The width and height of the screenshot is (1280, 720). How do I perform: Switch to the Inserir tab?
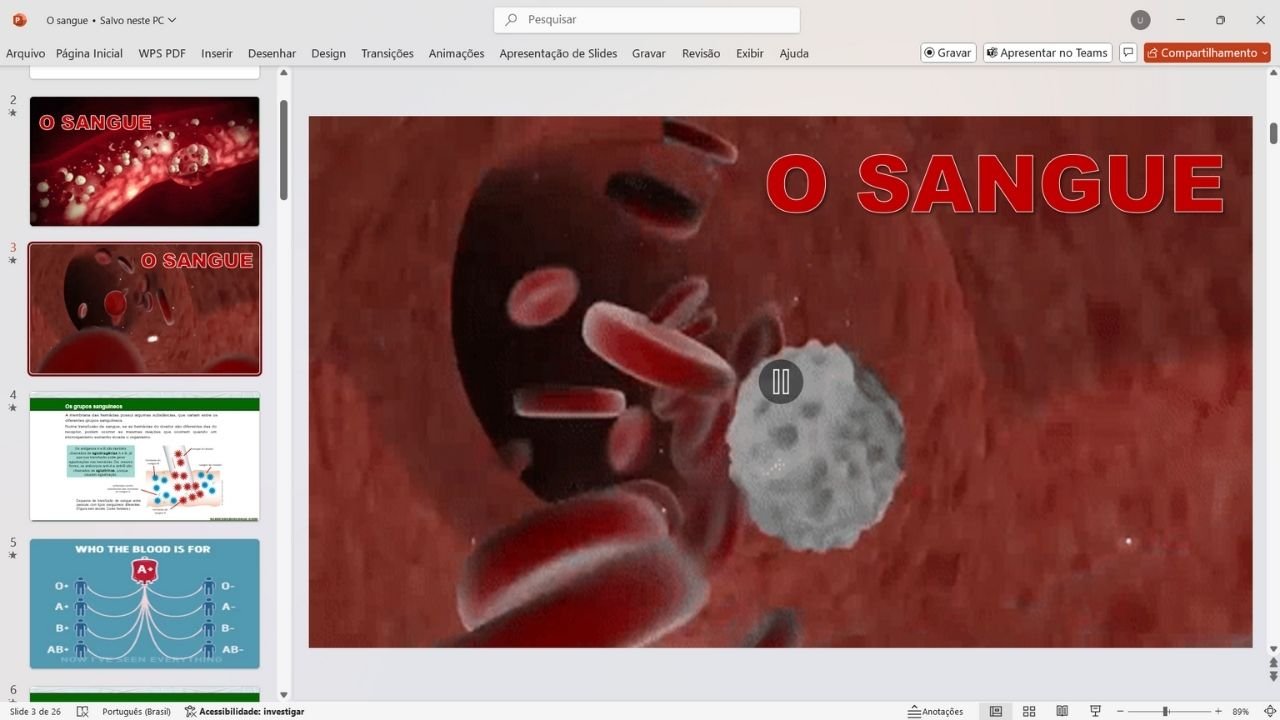pyautogui.click(x=217, y=53)
